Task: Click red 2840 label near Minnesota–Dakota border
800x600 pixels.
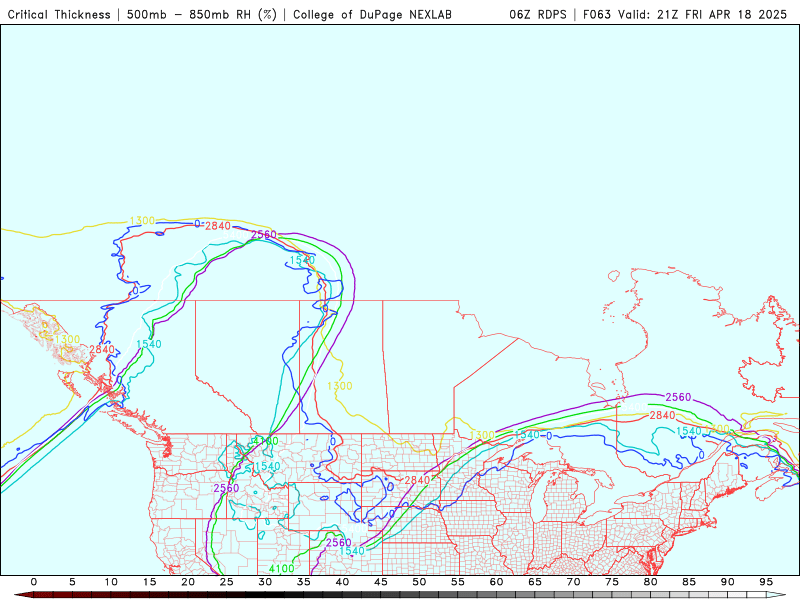Action: tap(417, 480)
